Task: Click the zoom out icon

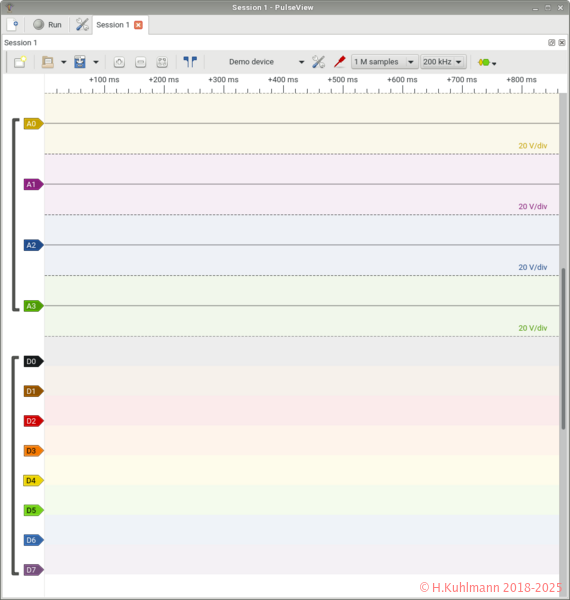Action: (141, 62)
